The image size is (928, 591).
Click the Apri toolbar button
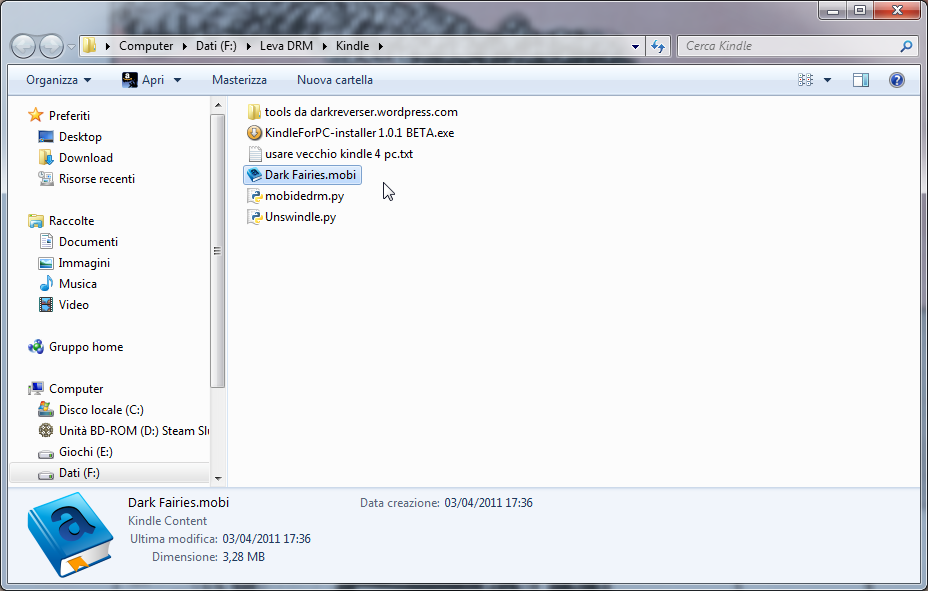143,80
